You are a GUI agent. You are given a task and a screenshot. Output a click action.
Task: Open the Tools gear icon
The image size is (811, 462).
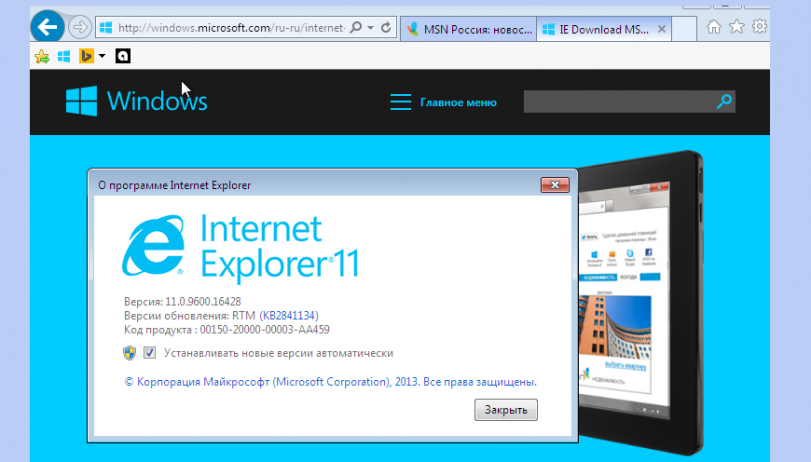tap(760, 27)
